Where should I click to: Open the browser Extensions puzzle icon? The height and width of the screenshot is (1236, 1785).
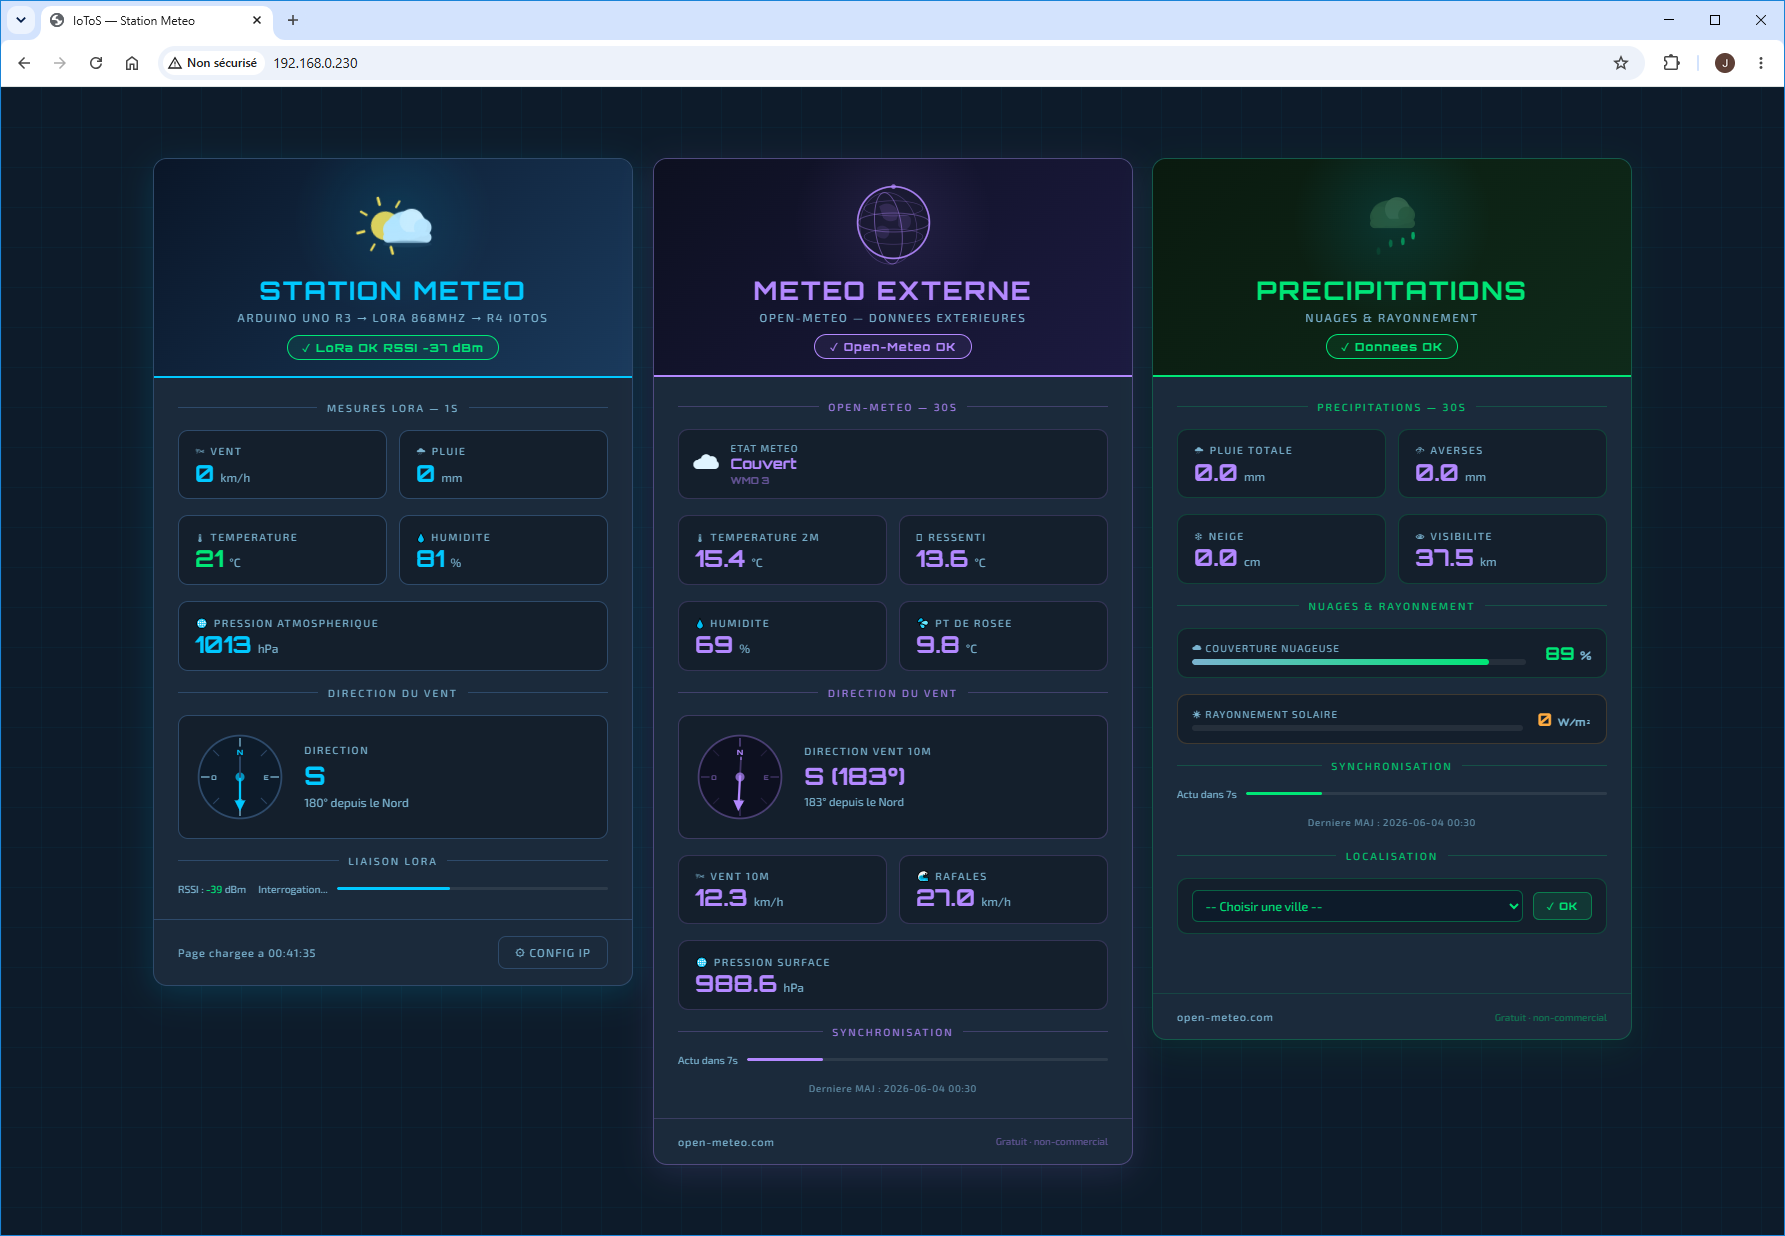1671,63
